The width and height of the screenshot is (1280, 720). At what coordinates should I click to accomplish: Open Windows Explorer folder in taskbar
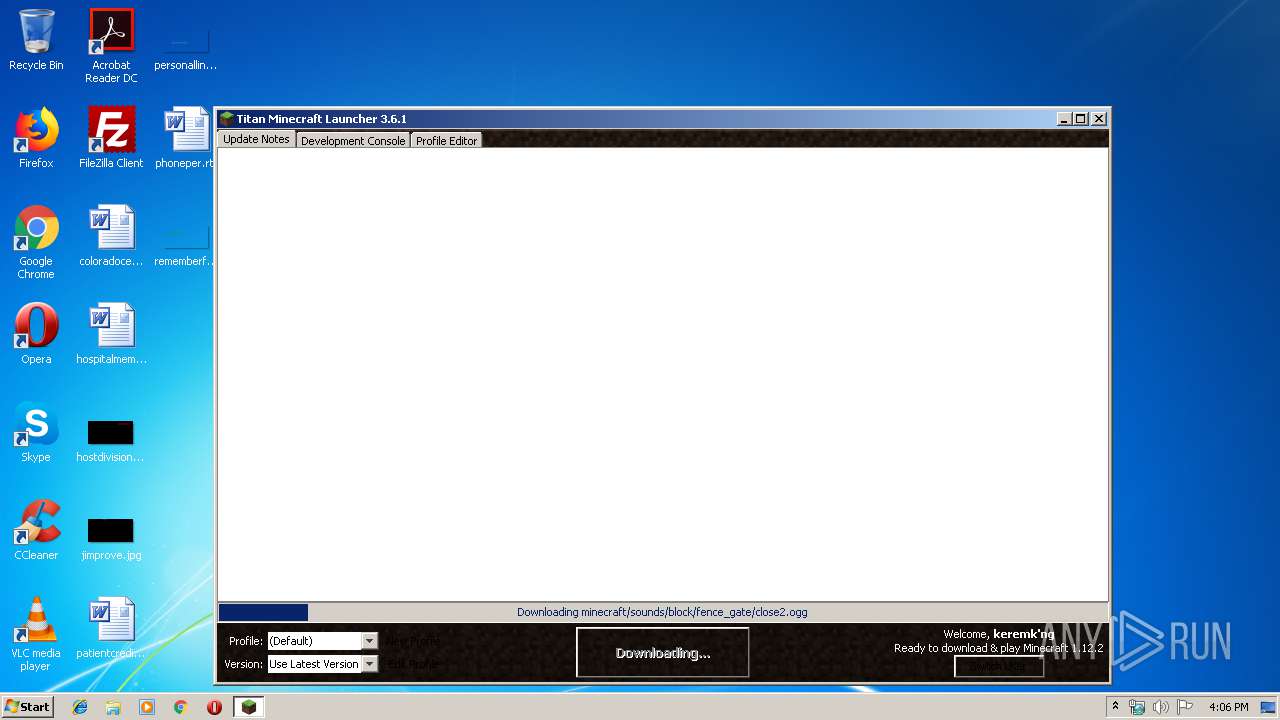coord(113,707)
